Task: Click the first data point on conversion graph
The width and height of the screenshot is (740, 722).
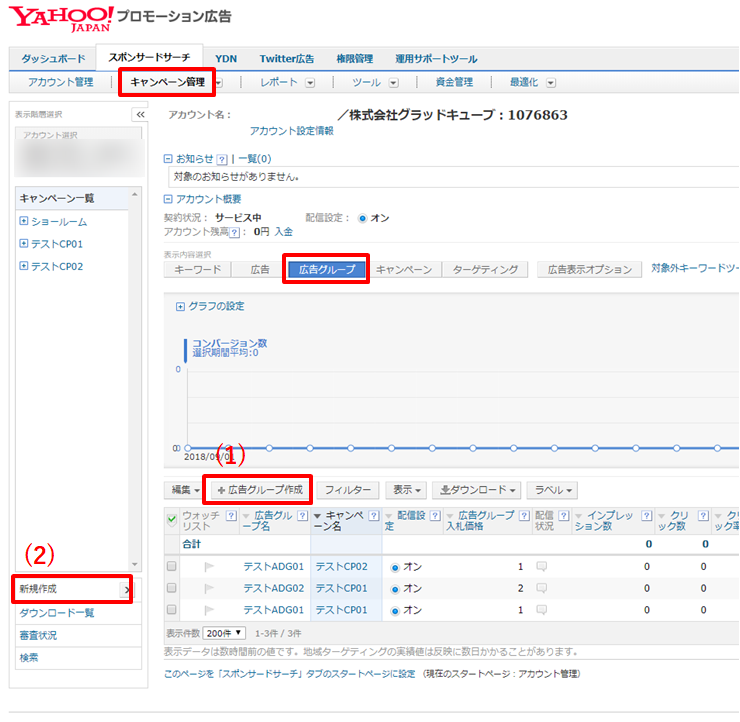Action: click(x=188, y=448)
